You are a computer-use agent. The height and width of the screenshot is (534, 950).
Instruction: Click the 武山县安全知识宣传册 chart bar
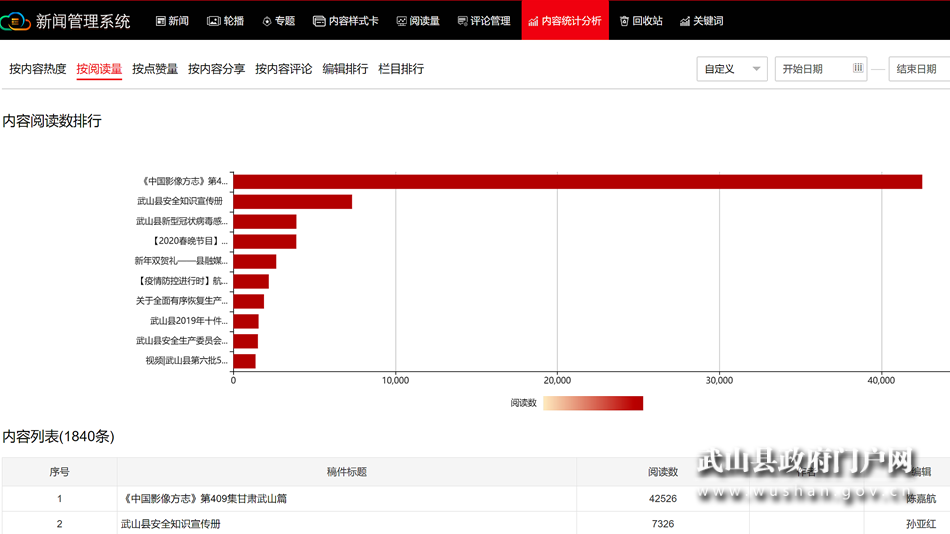click(292, 201)
